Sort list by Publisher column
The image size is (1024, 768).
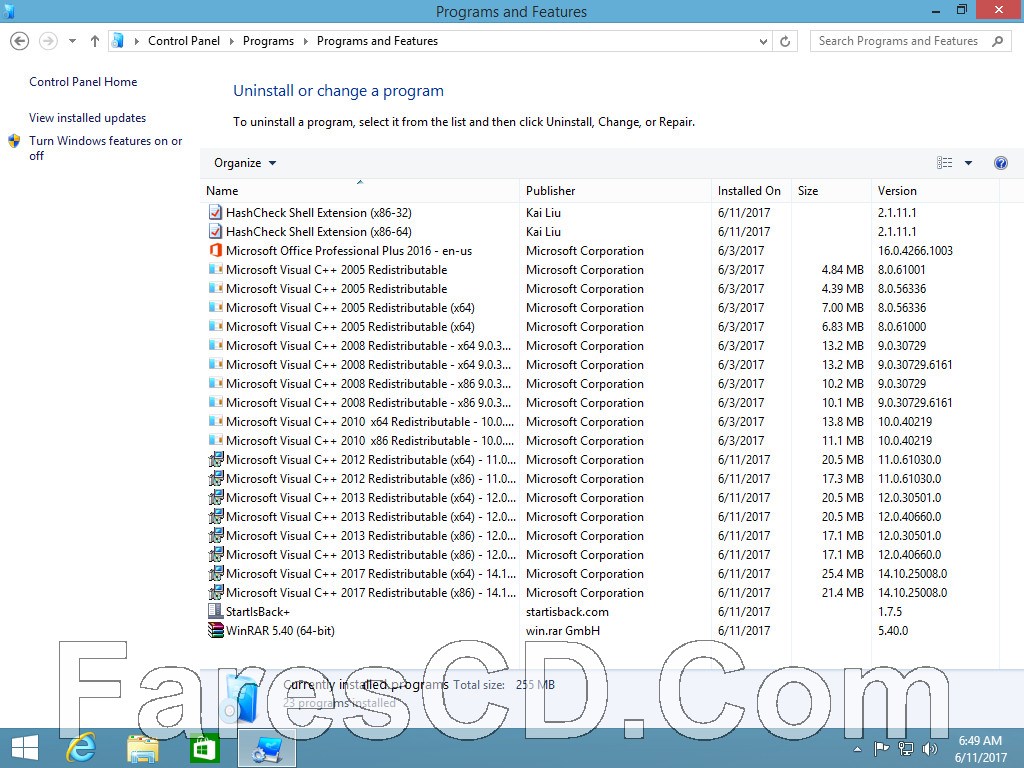[551, 191]
